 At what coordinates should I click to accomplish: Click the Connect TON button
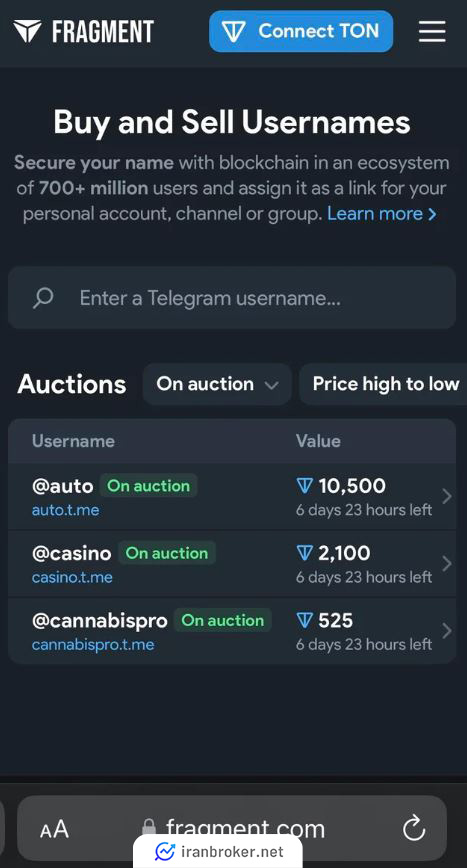(x=301, y=32)
